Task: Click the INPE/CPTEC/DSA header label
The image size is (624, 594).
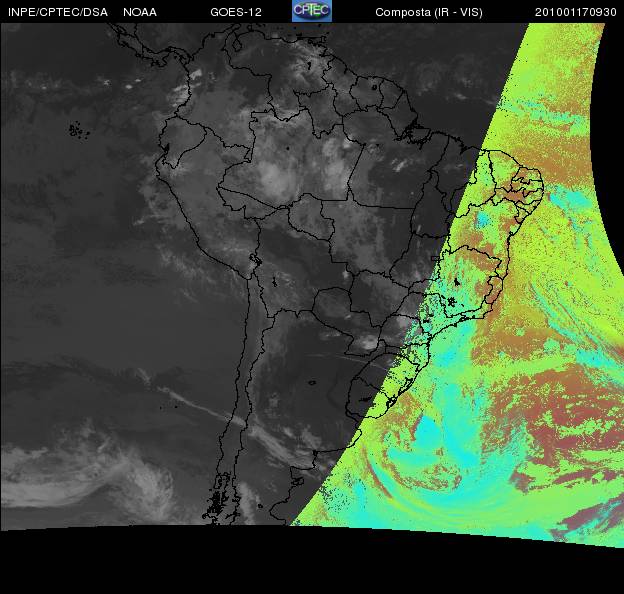Action: point(57,12)
